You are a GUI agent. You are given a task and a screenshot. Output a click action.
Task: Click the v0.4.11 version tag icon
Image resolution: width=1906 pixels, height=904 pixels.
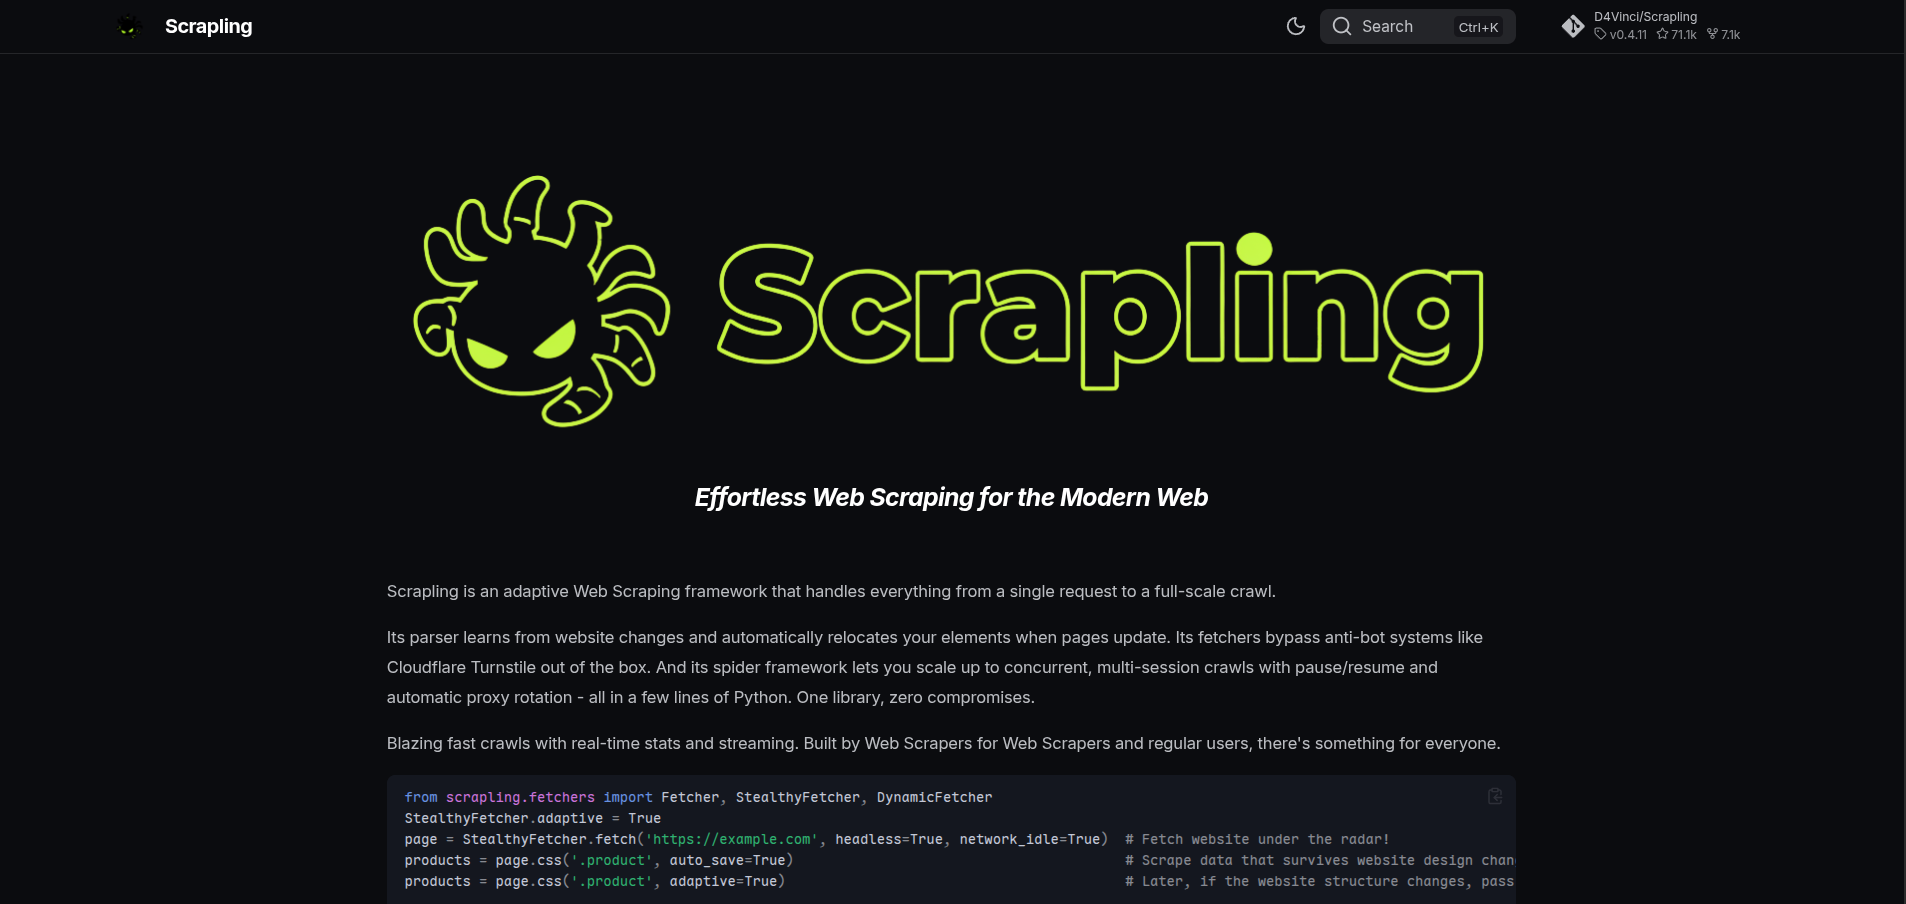1600,34
